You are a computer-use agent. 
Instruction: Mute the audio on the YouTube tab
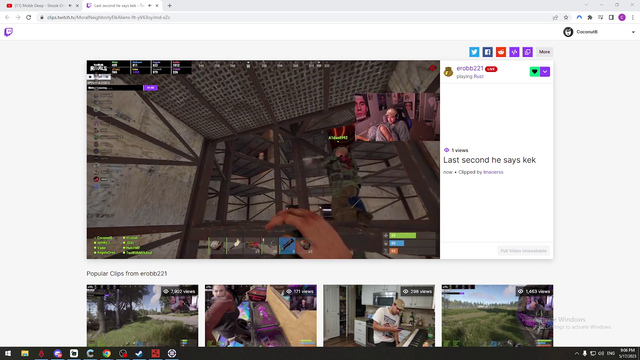70,6
